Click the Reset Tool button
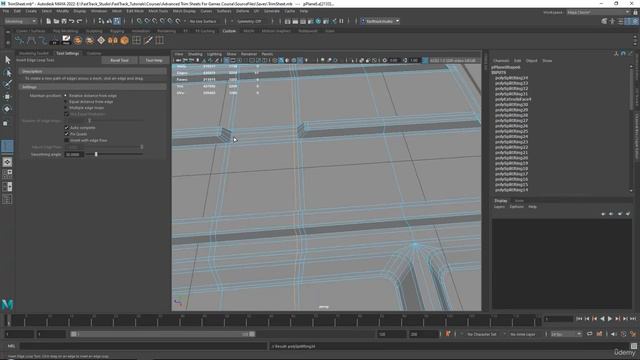 [119, 60]
